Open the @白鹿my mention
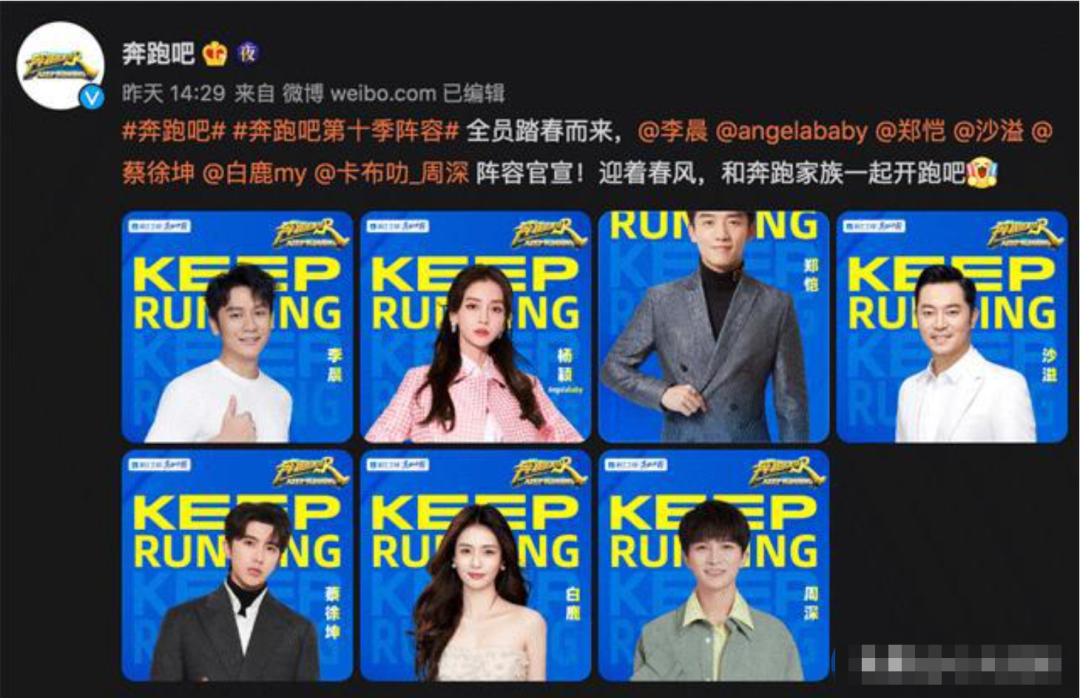Viewport: 1080px width, 698px height. click(254, 172)
